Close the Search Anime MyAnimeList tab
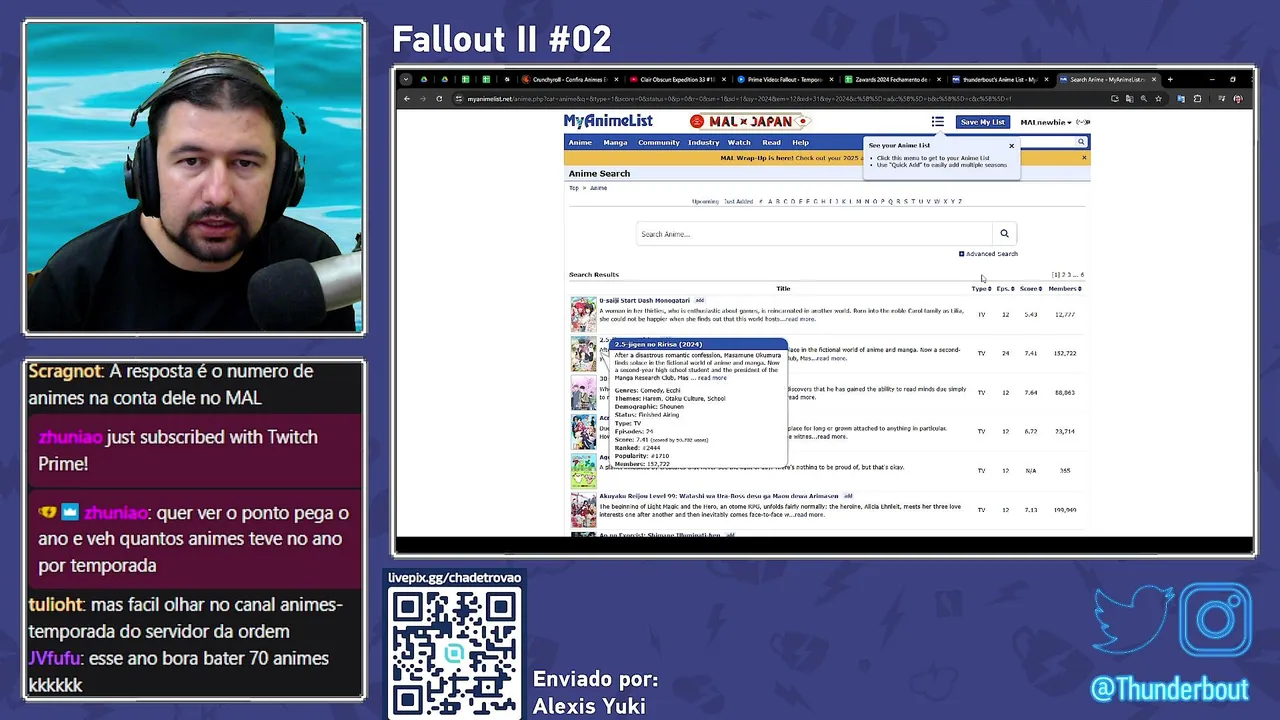The width and height of the screenshot is (1280, 720). click(x=1154, y=79)
